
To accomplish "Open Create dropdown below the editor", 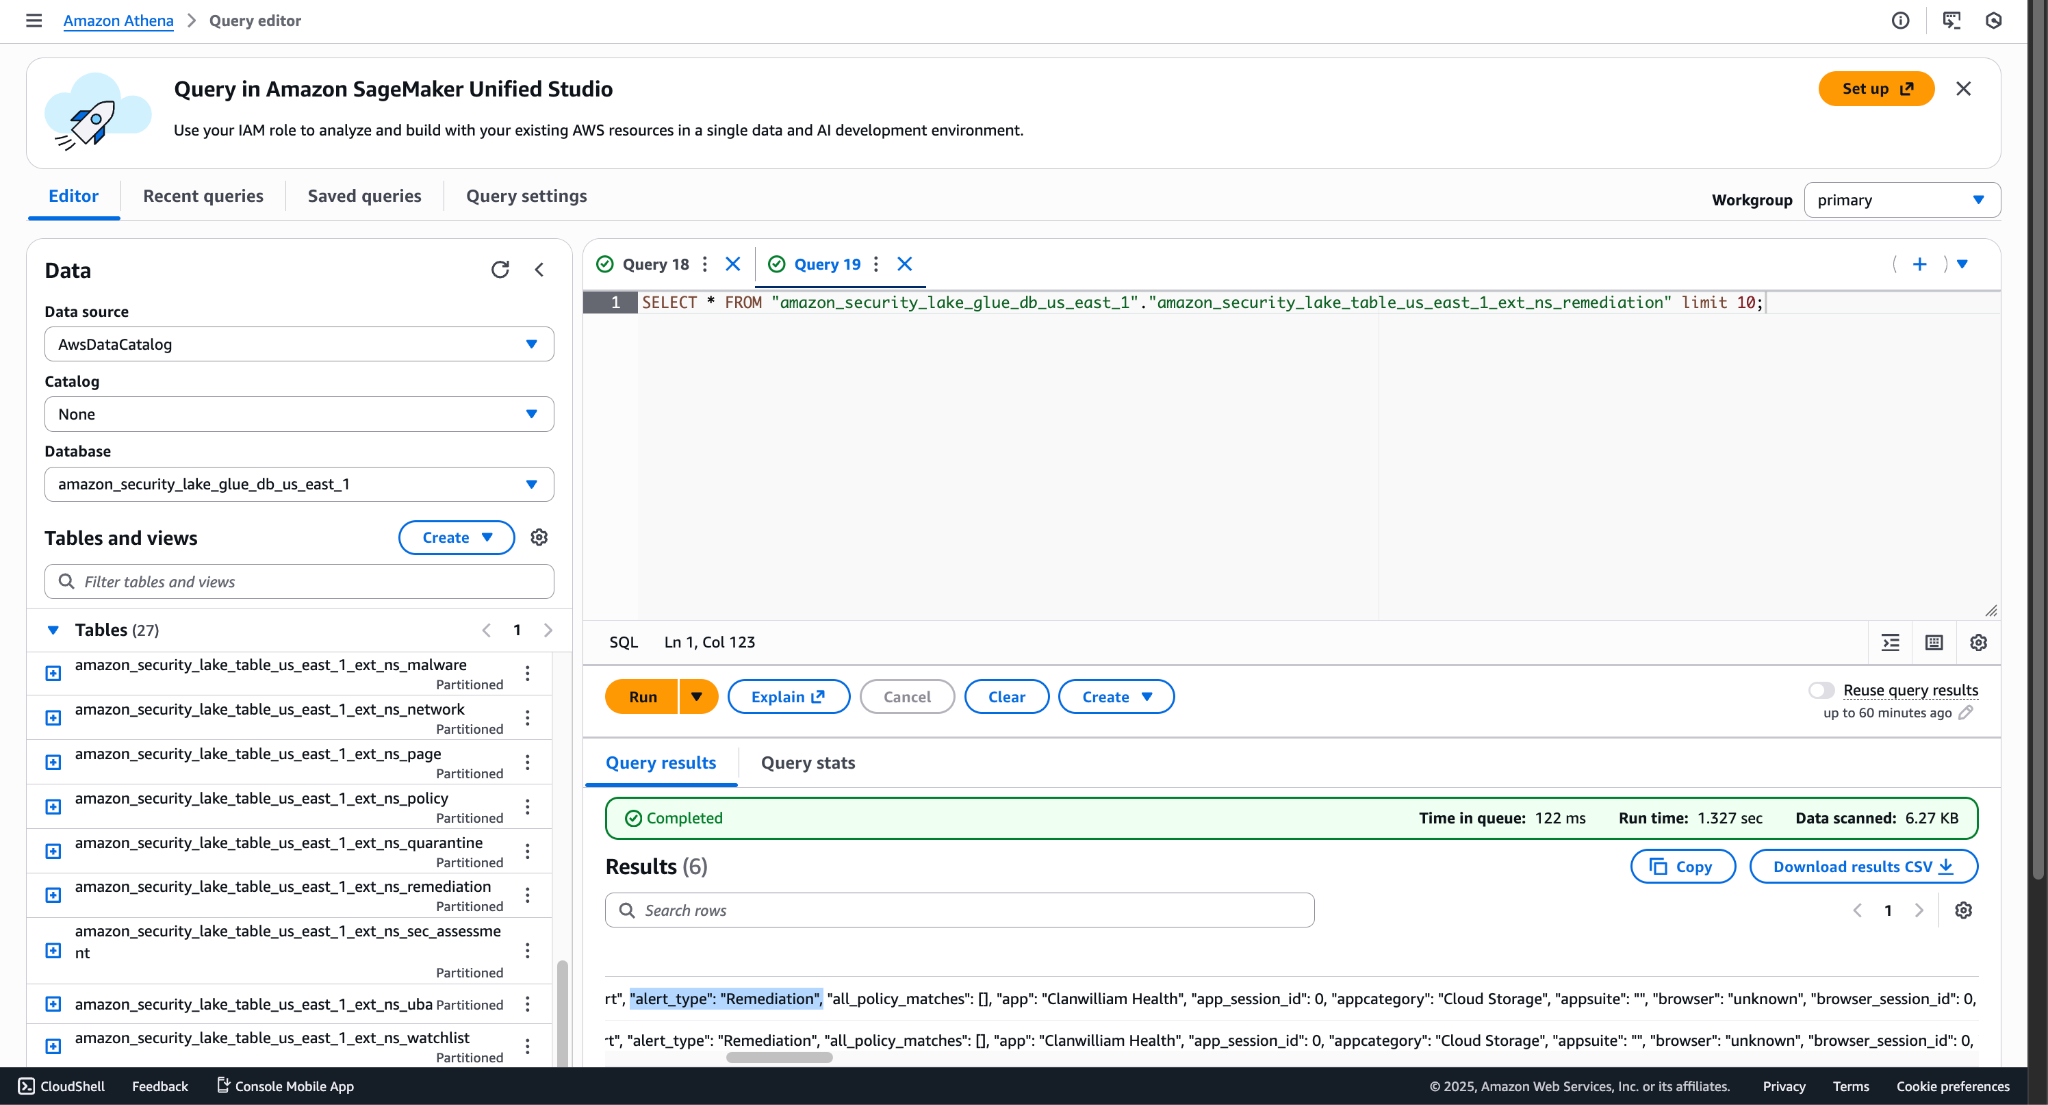I will click(x=1116, y=697).
